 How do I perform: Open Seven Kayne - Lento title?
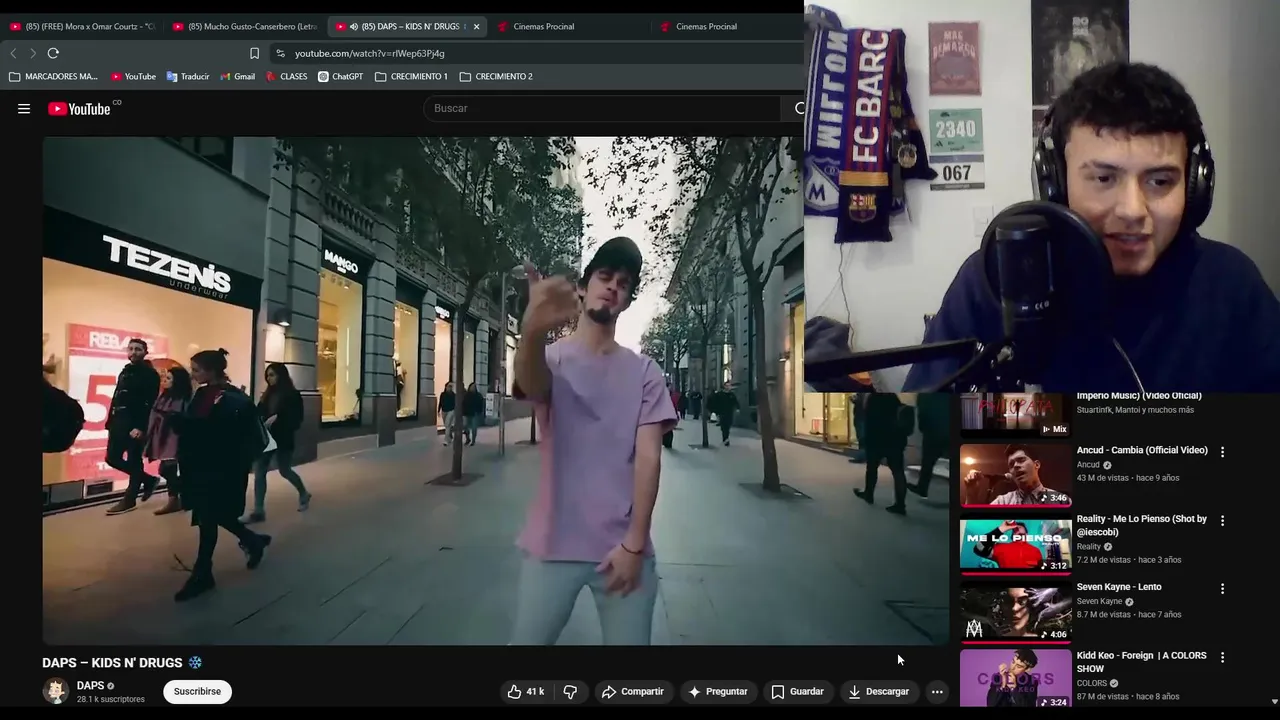pos(1119,587)
